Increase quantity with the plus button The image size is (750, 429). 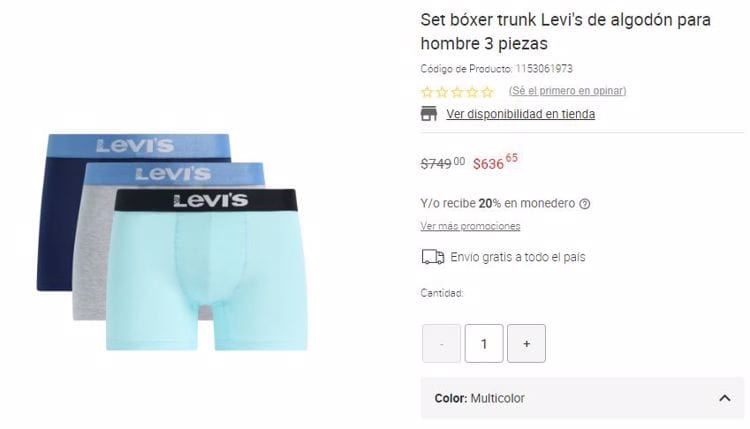(x=526, y=343)
